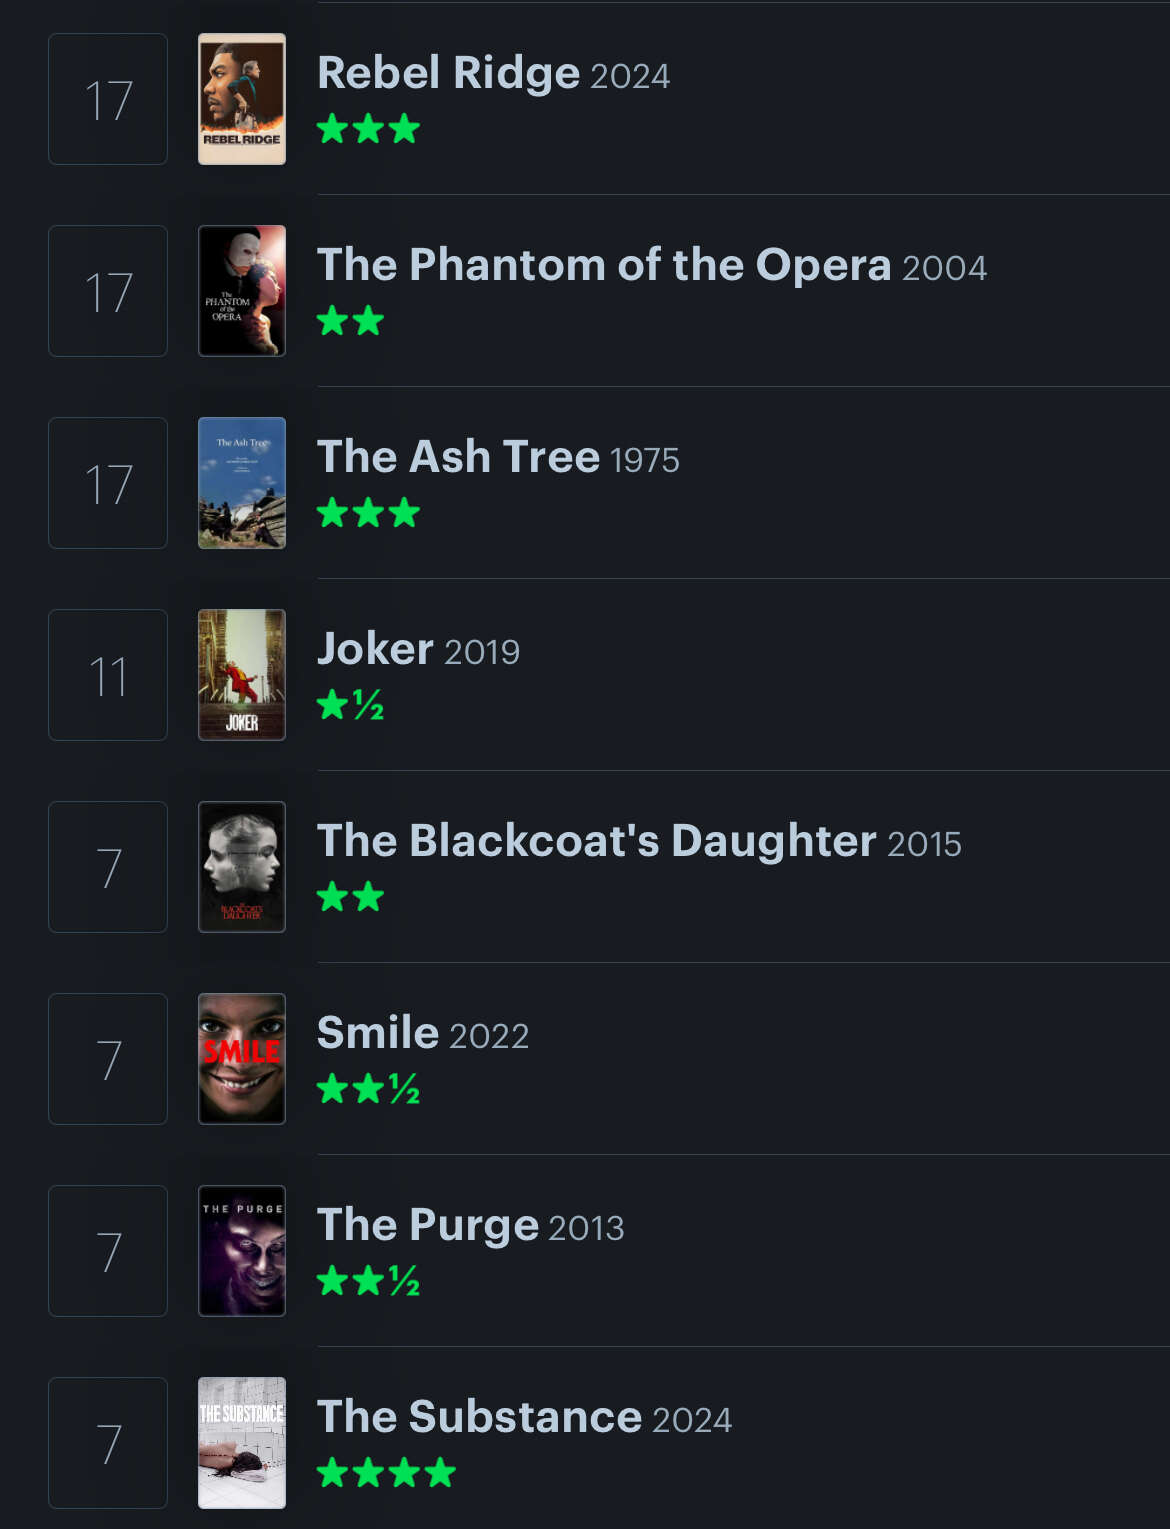The image size is (1170, 1529).
Task: Open The Blackcoat's Daughter poster
Action: click(x=242, y=867)
